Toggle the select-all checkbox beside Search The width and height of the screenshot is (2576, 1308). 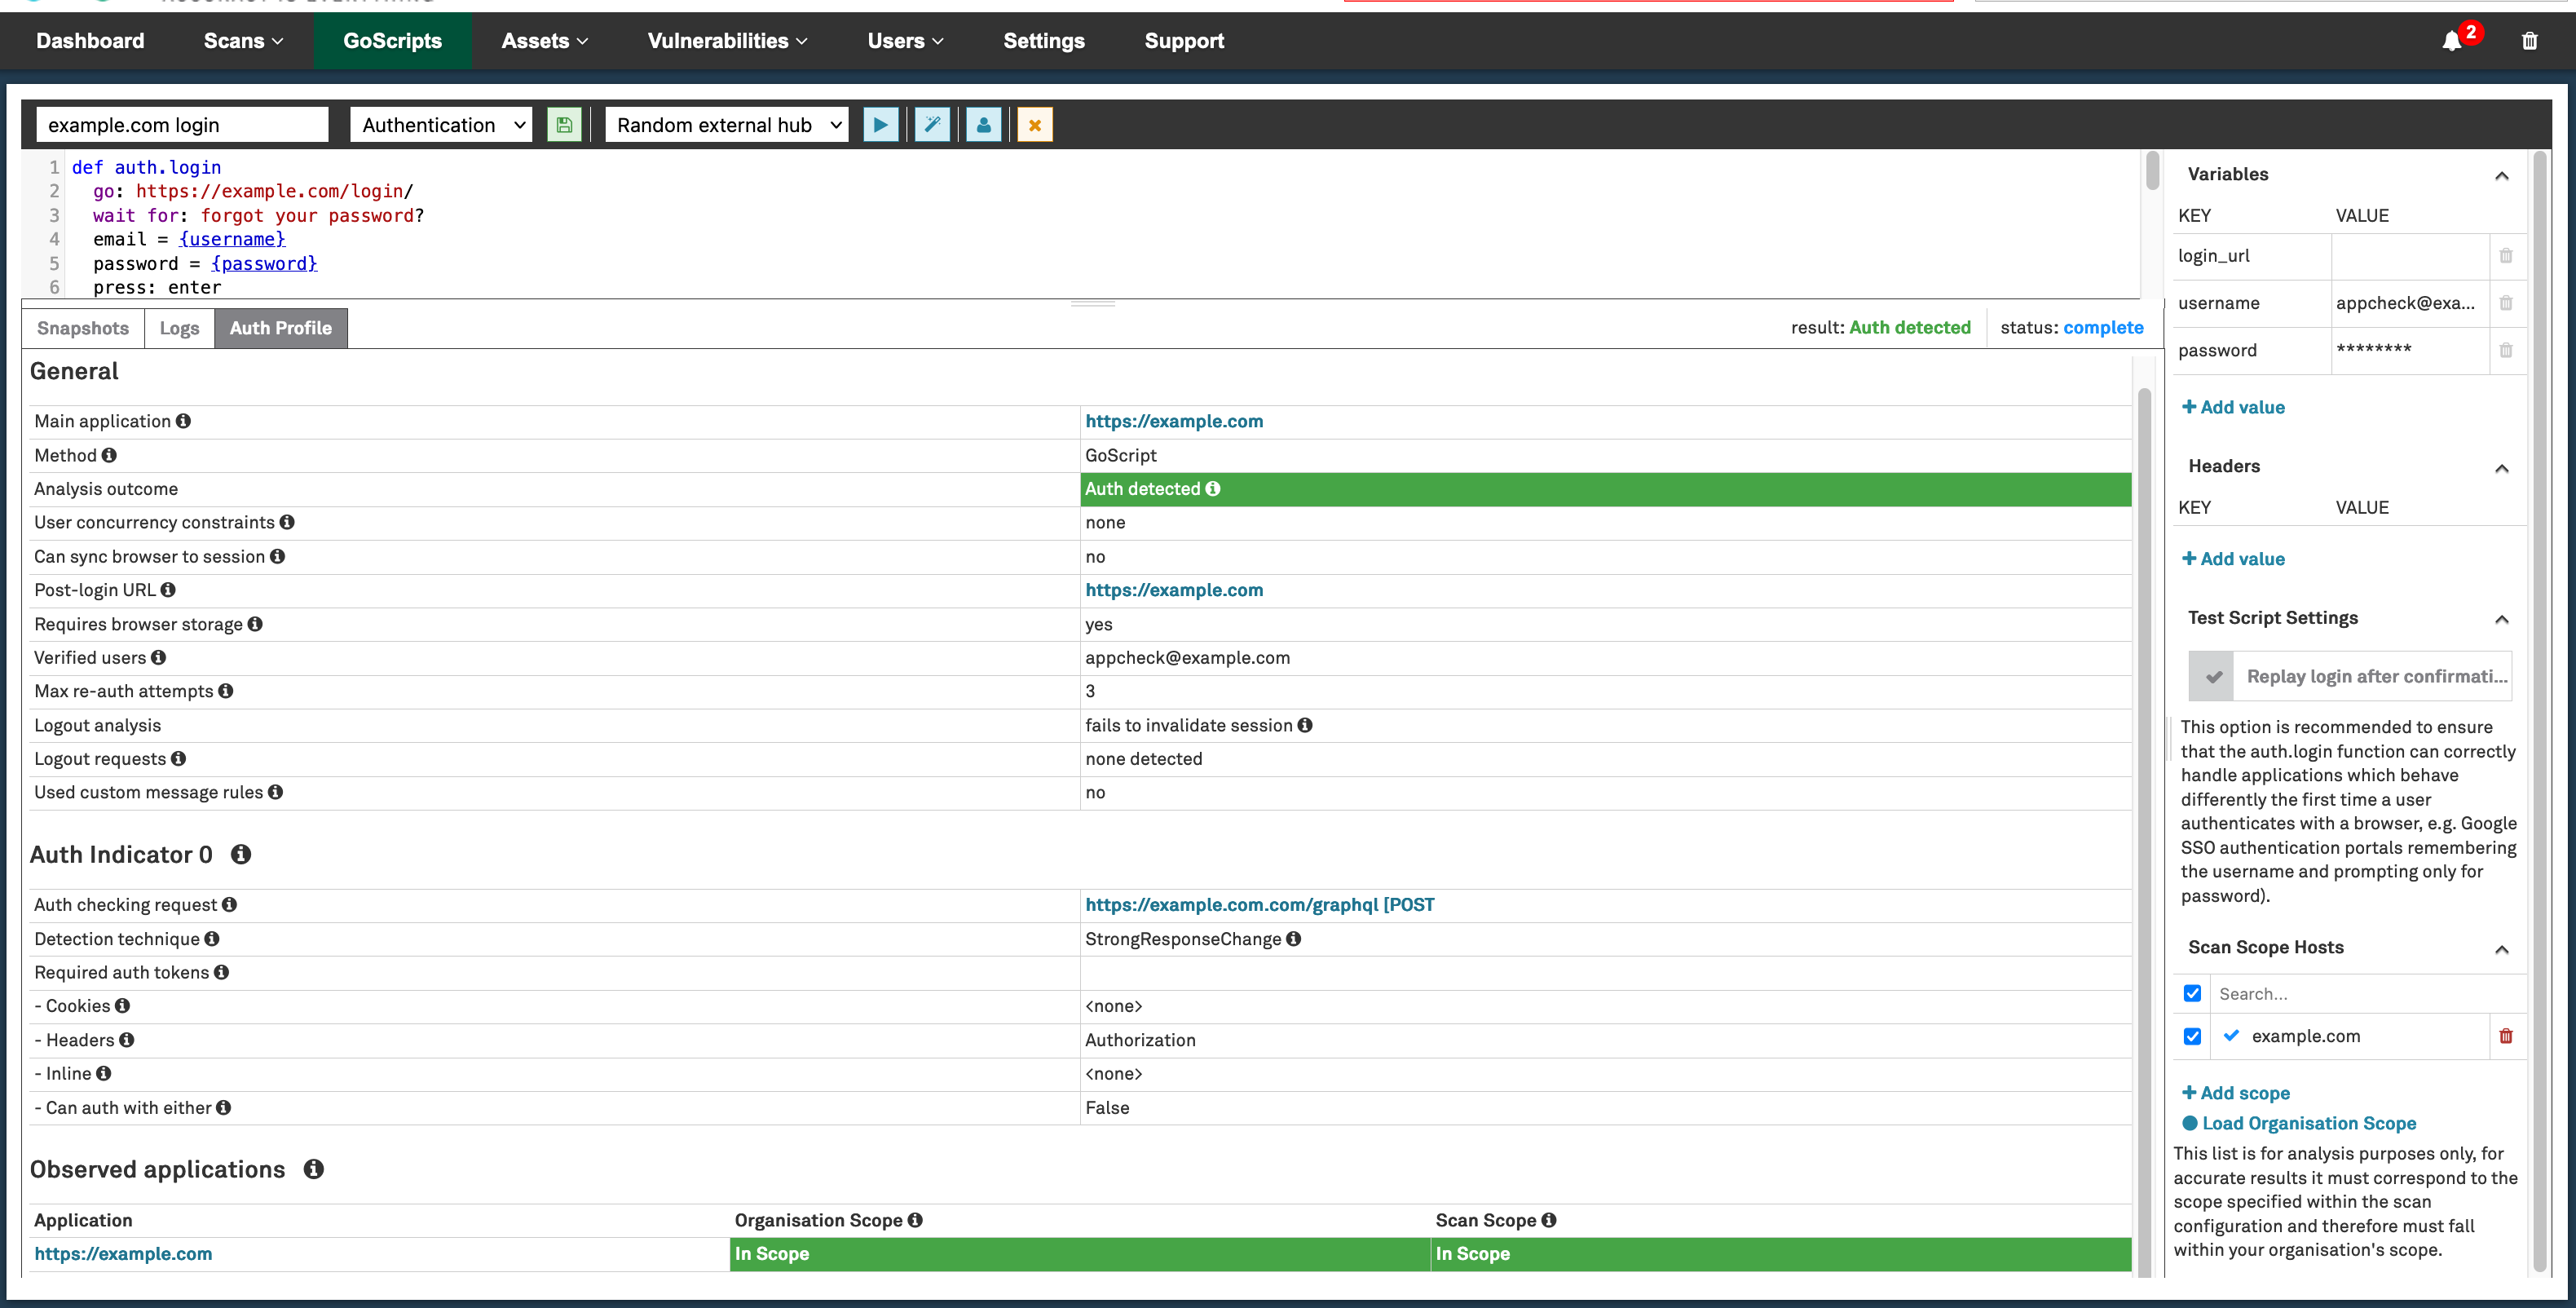pyautogui.click(x=2192, y=993)
